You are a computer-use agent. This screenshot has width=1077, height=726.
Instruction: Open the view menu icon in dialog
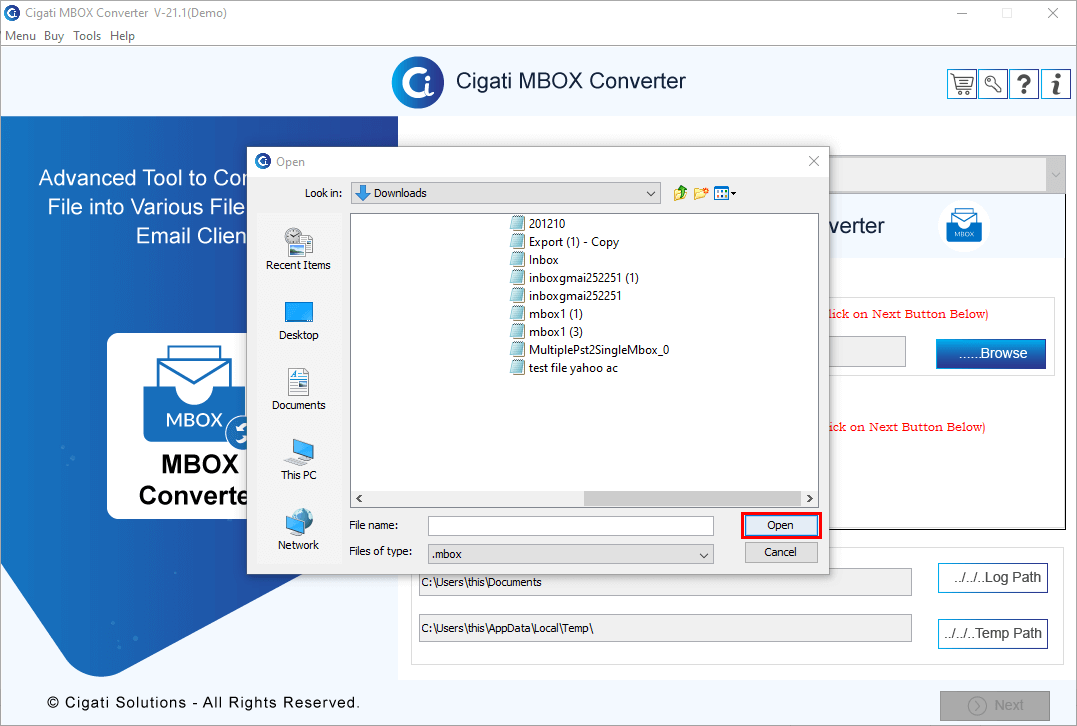(x=724, y=193)
